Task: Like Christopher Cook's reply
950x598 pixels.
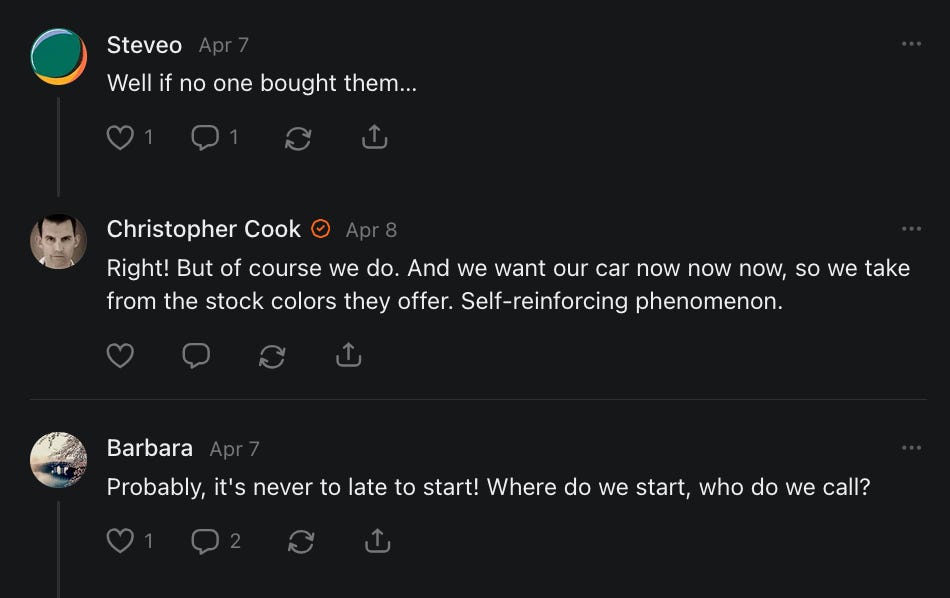Action: (120, 355)
